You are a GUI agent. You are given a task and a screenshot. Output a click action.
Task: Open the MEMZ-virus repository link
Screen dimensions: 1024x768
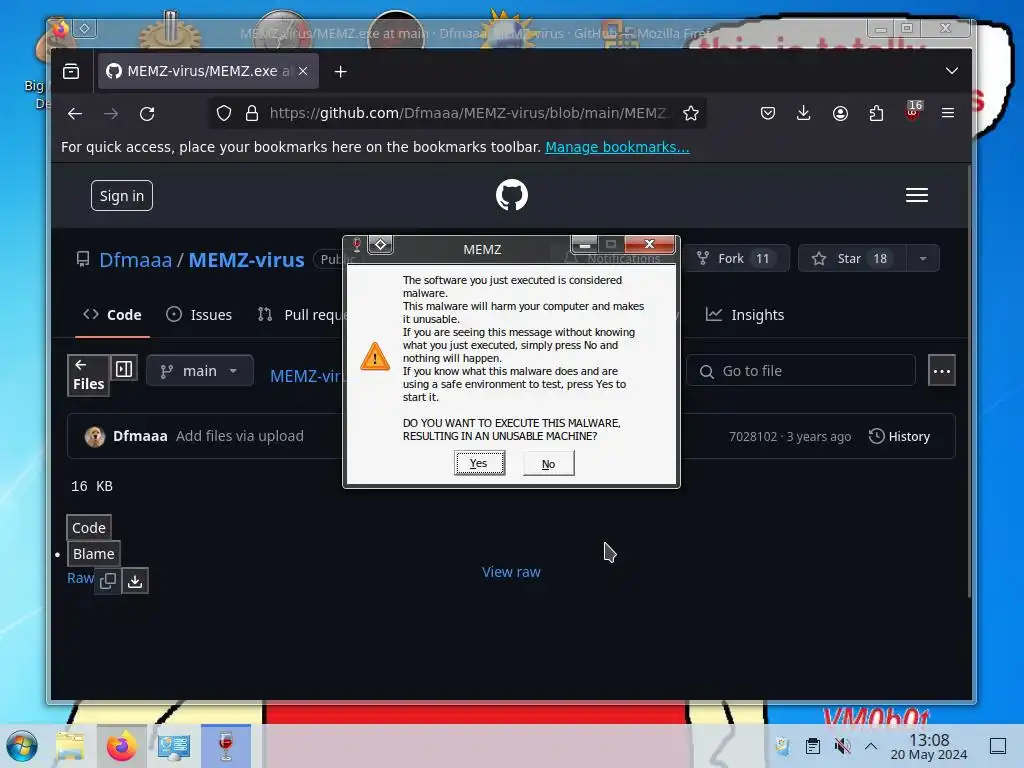(x=246, y=260)
